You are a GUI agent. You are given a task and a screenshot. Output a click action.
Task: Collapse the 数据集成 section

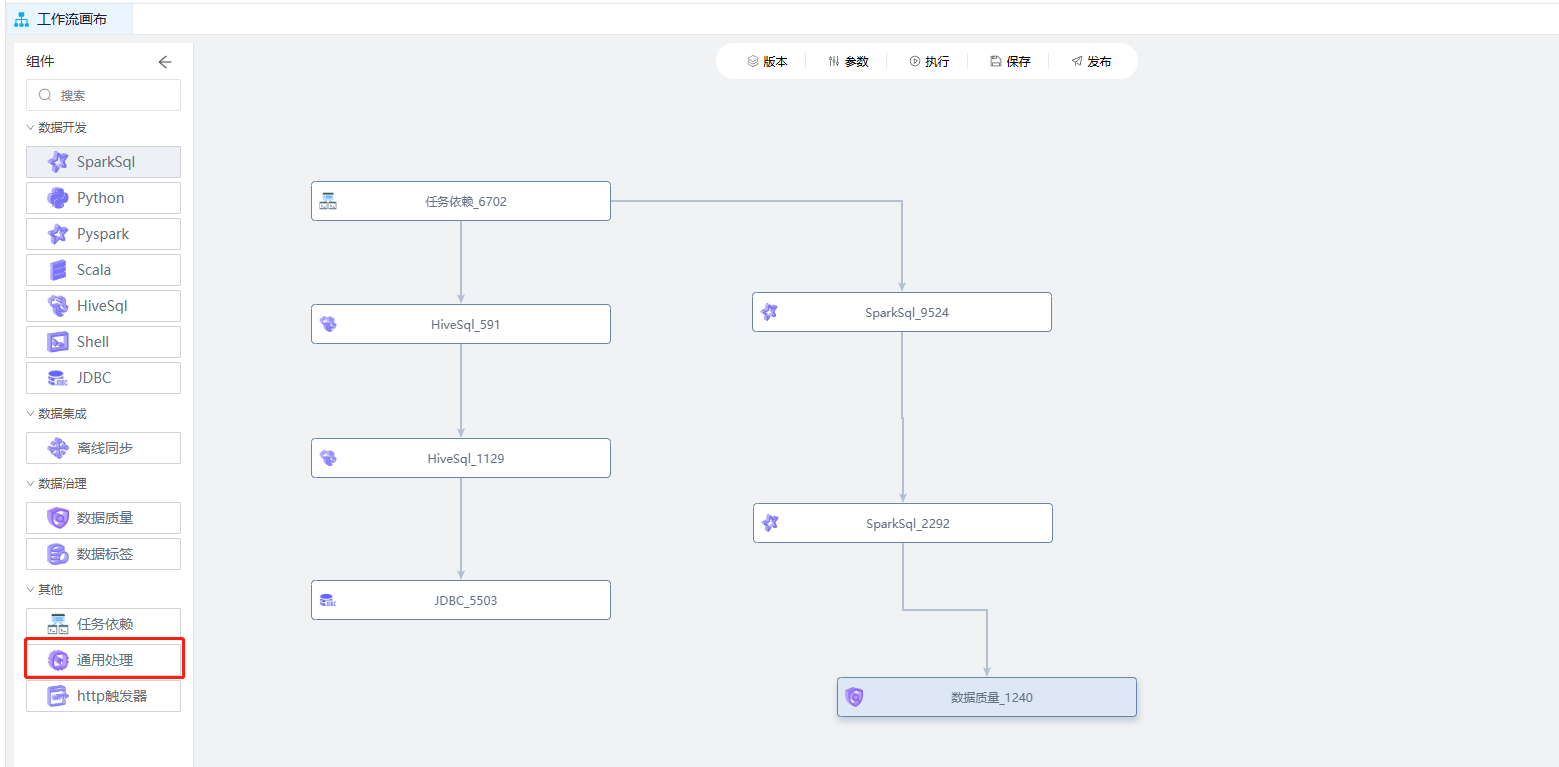click(57, 414)
